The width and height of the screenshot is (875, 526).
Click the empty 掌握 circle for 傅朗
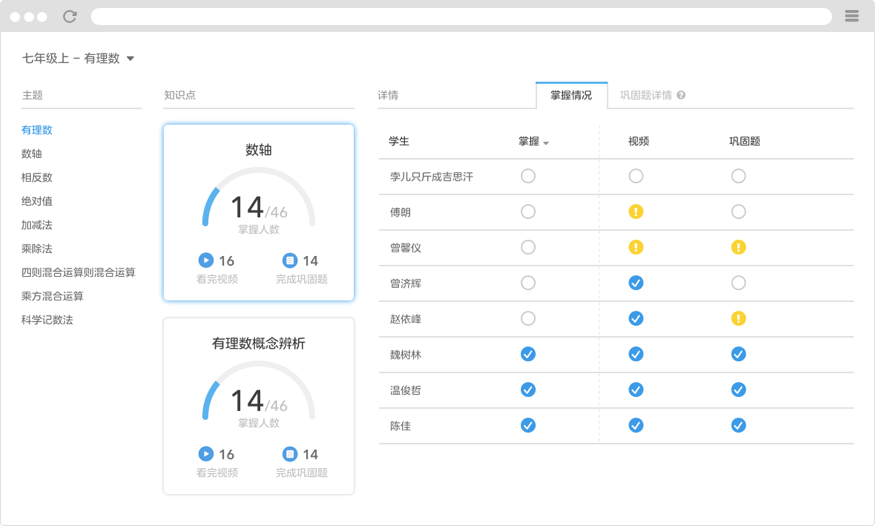(x=528, y=212)
